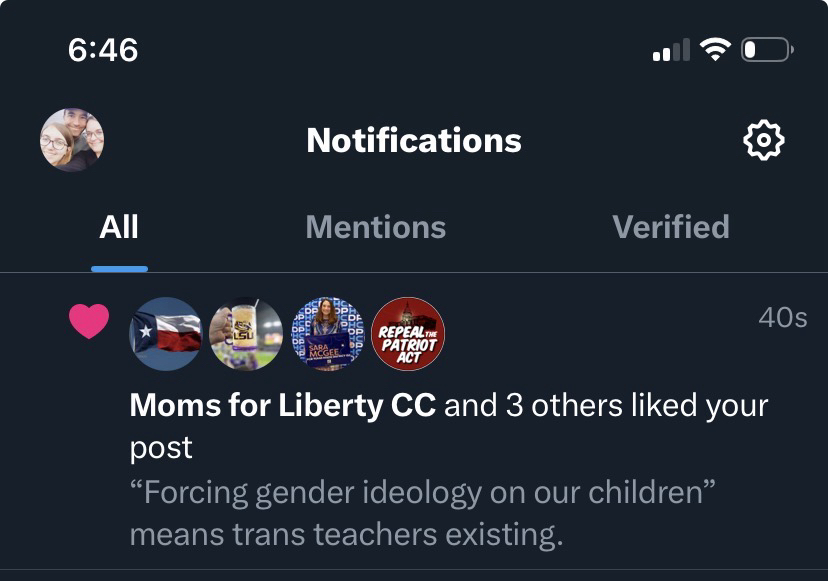Tap the Notifications header title

click(x=414, y=141)
